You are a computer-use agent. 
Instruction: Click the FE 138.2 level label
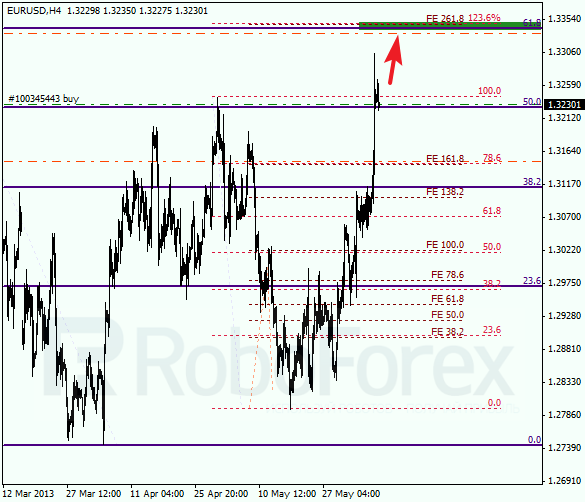pyautogui.click(x=445, y=192)
